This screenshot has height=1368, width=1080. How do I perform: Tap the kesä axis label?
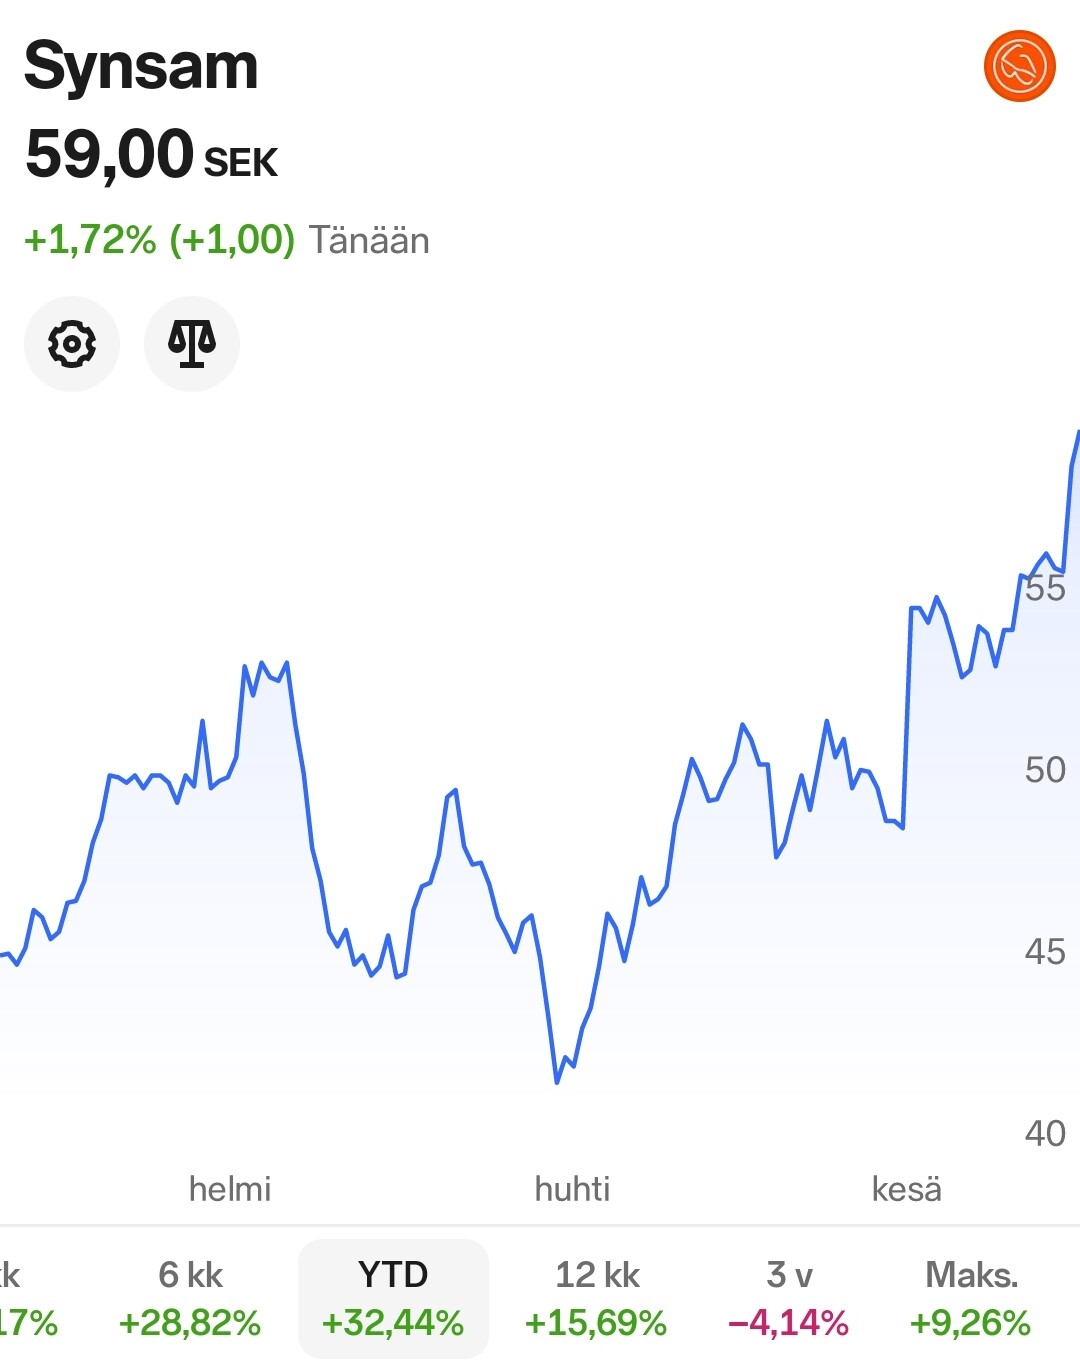coord(906,1189)
